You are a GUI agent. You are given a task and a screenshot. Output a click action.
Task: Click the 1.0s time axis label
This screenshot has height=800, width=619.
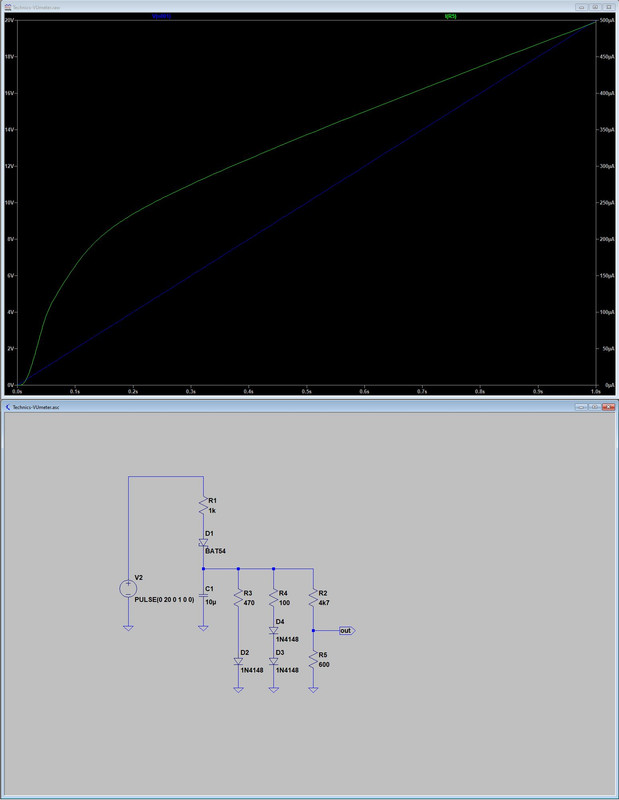click(x=596, y=391)
